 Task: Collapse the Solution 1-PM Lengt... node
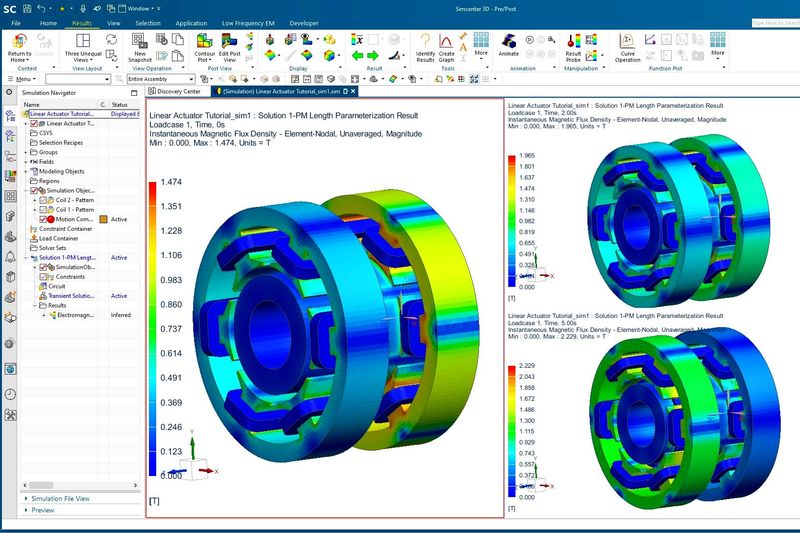[26, 258]
